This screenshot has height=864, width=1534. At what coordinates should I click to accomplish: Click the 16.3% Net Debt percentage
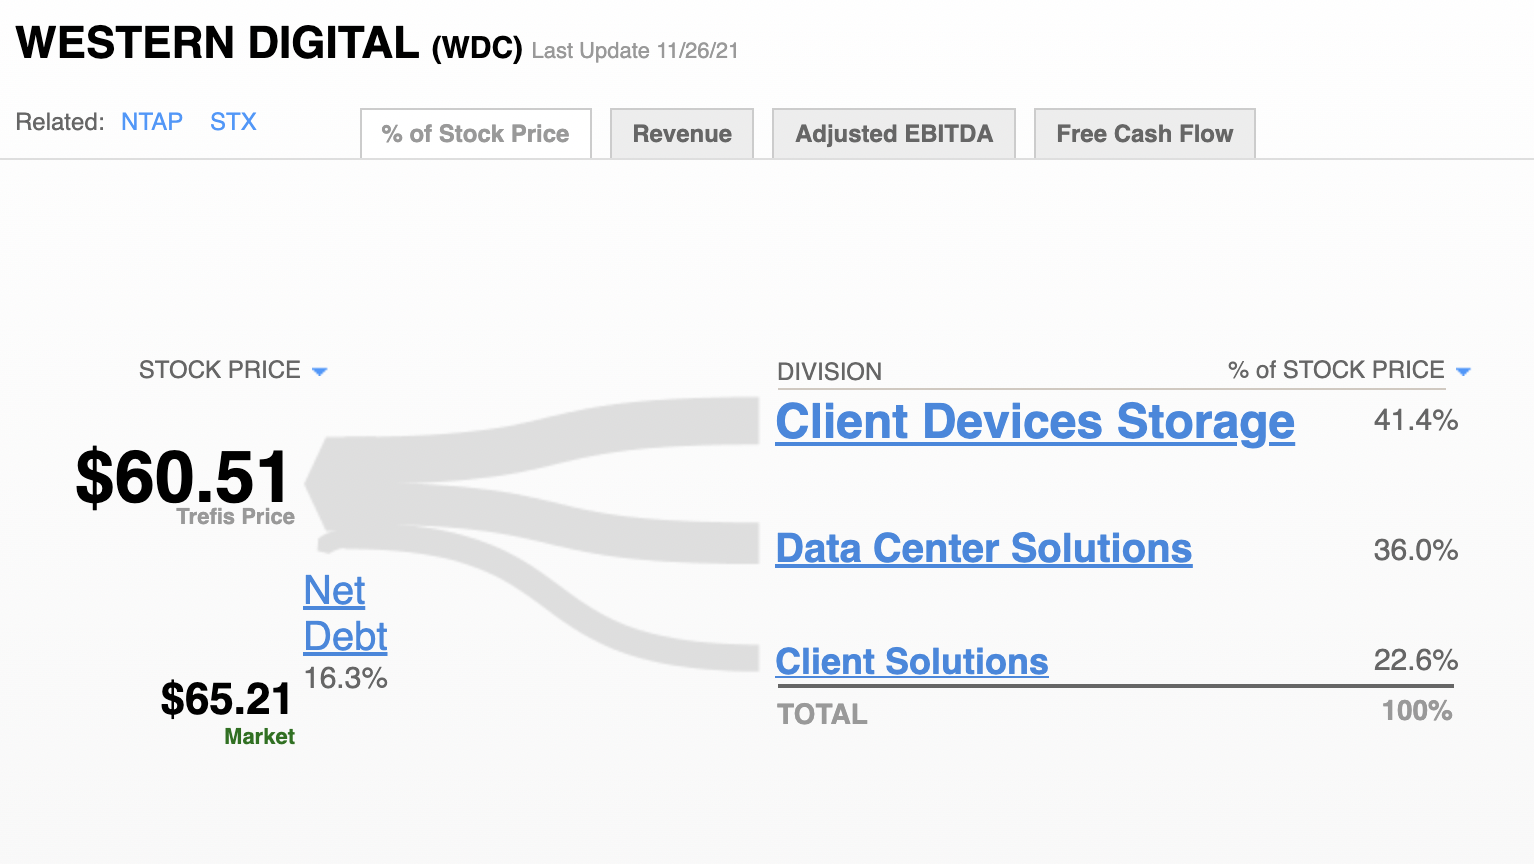pos(345,678)
